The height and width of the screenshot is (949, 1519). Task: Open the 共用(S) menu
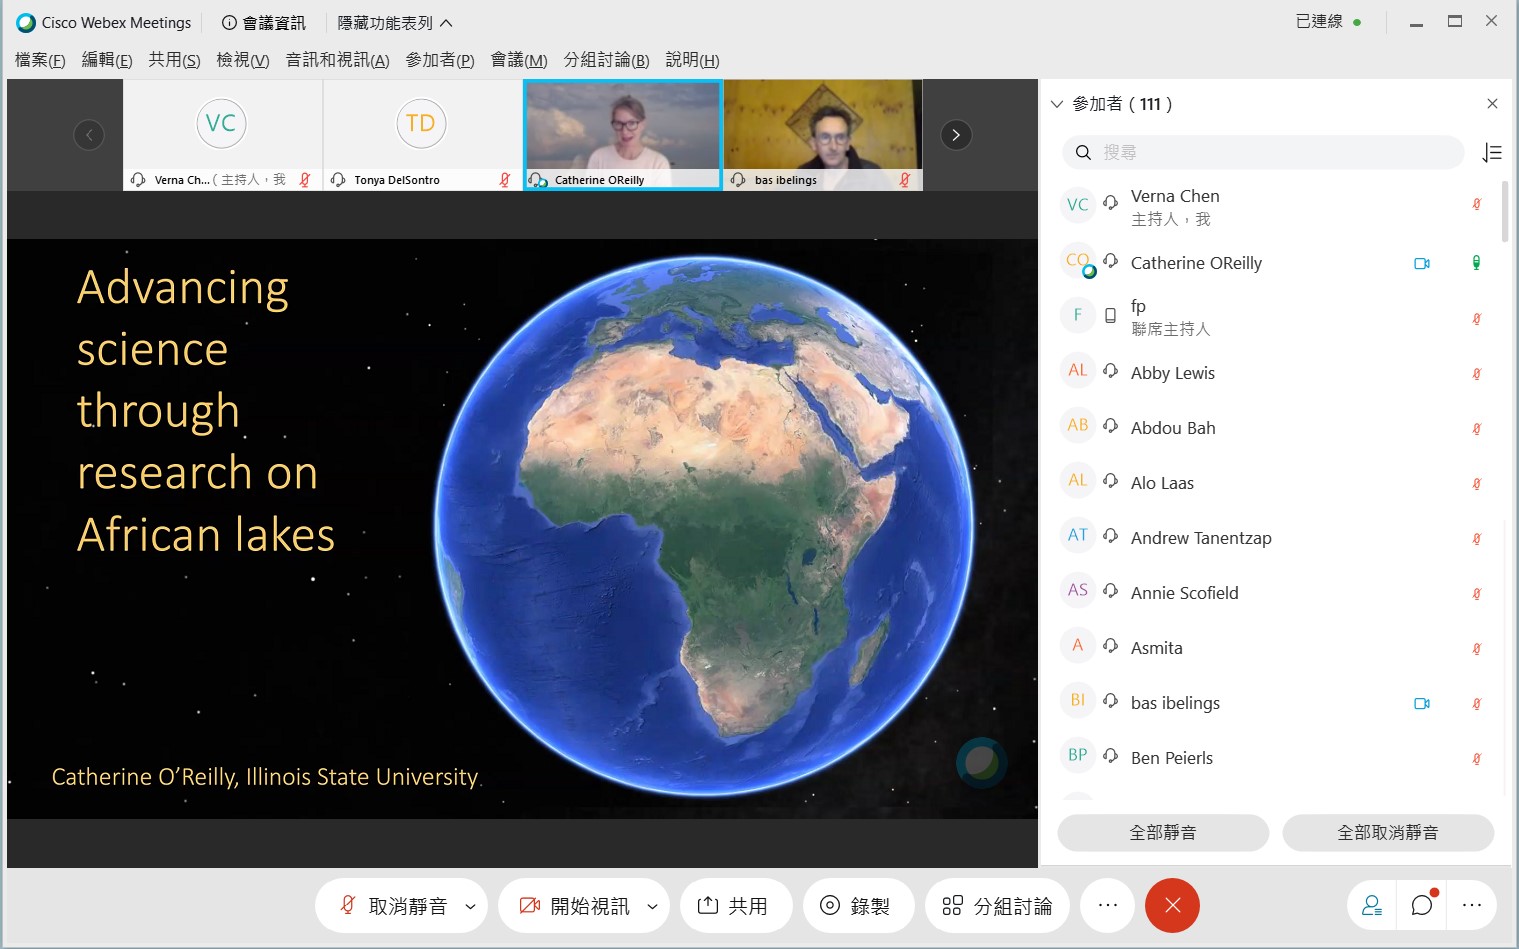point(174,60)
